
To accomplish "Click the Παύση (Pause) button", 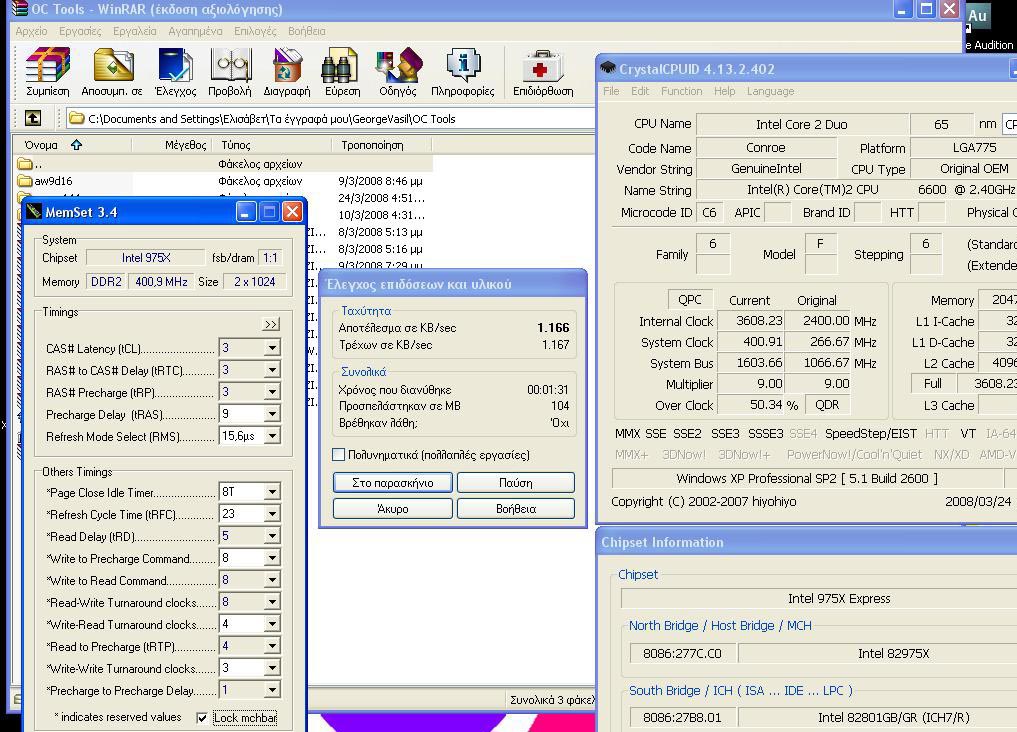I will click(516, 482).
